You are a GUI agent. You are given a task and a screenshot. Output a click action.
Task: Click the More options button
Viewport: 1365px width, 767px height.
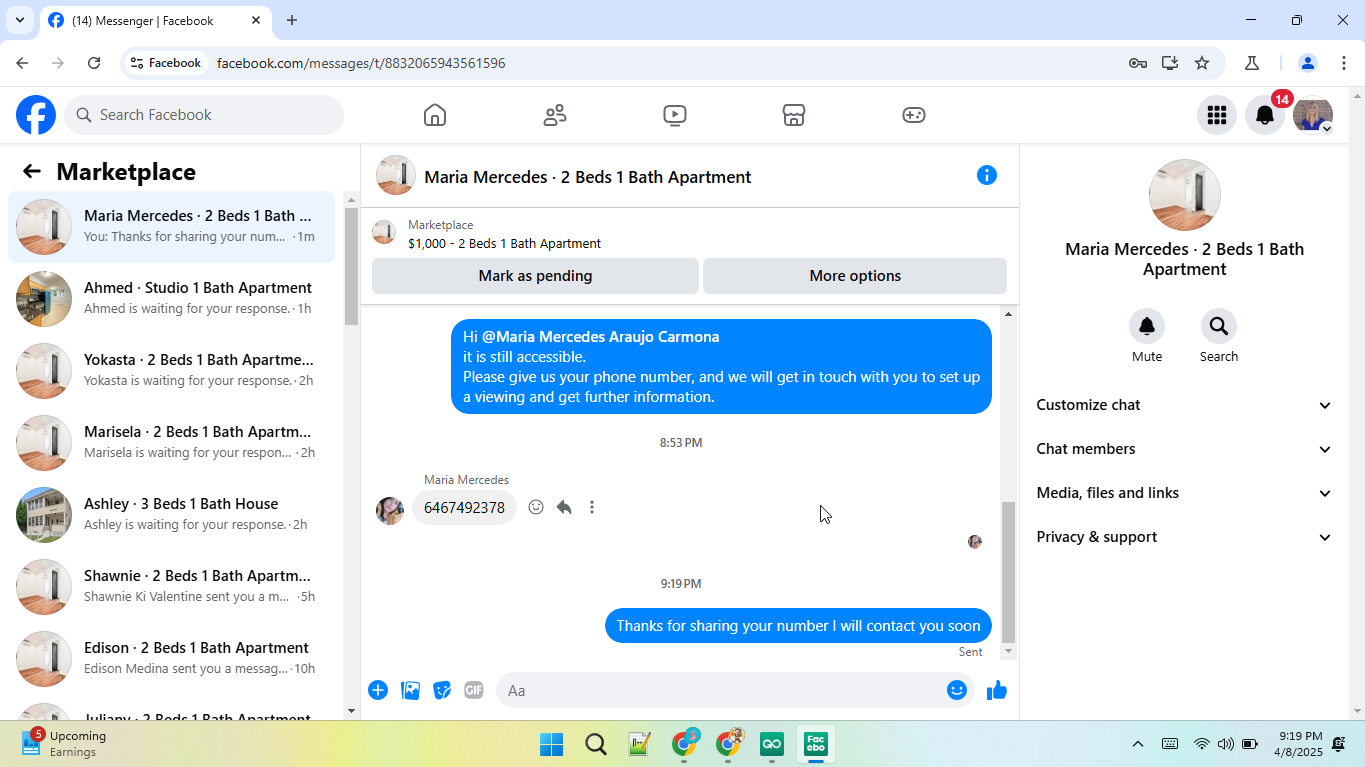(855, 276)
